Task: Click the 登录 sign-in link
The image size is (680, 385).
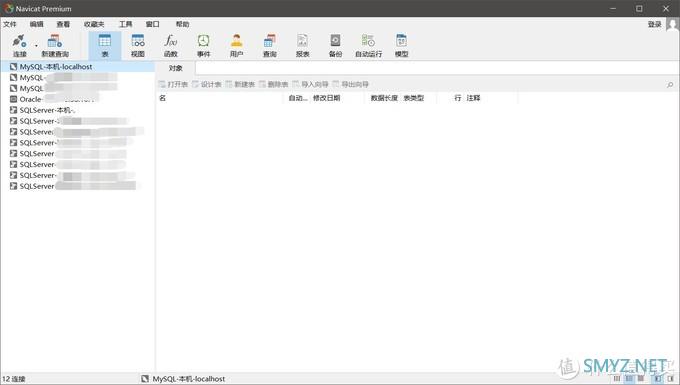Action: (654, 24)
